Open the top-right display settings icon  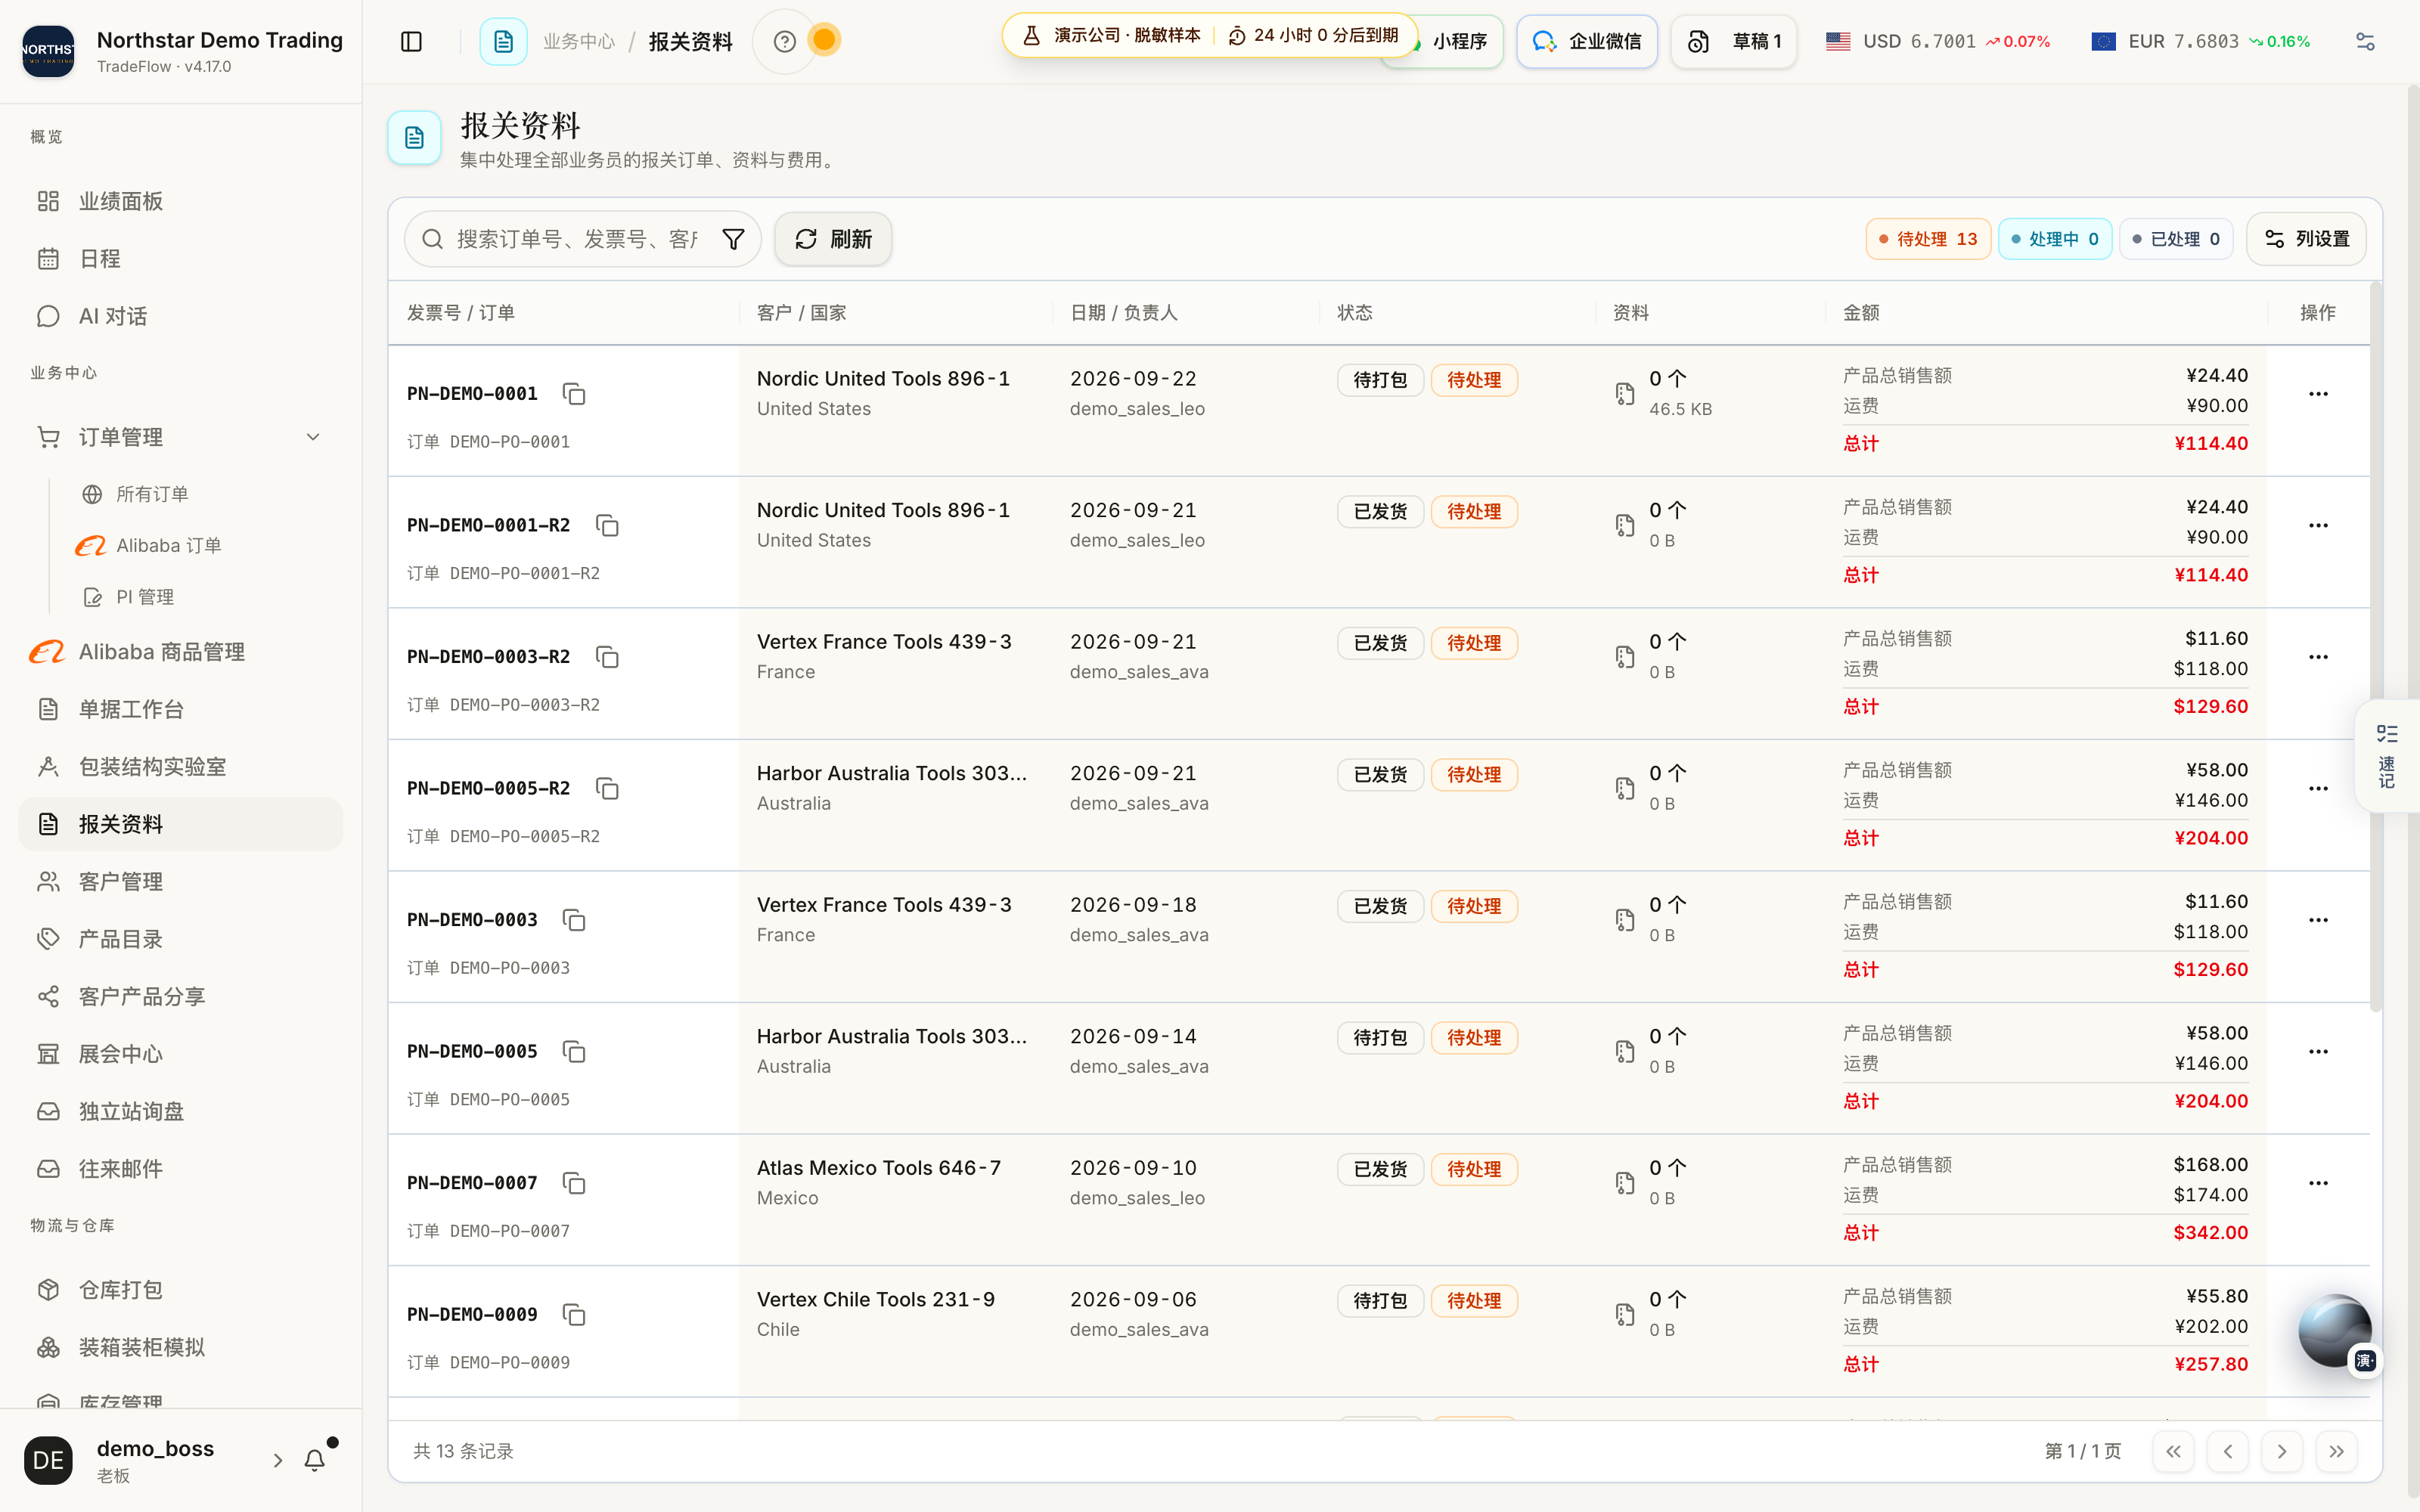(2365, 41)
